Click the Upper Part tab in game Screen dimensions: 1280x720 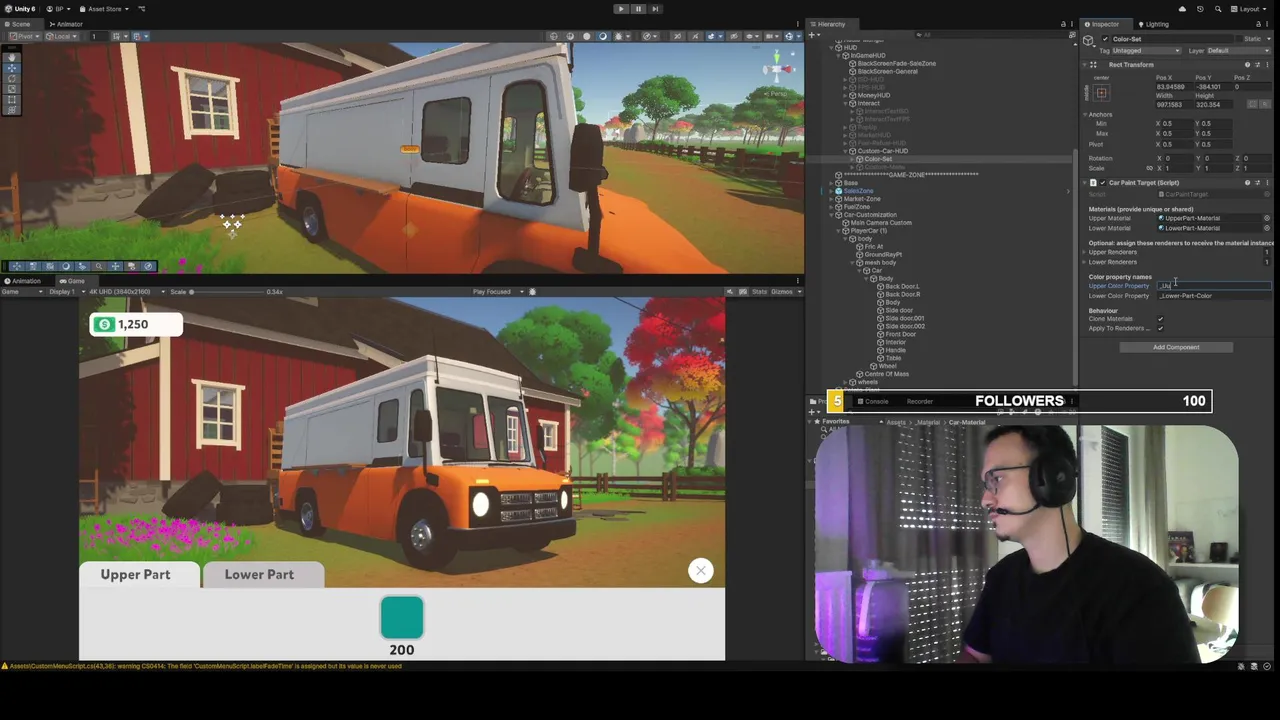(x=139, y=574)
